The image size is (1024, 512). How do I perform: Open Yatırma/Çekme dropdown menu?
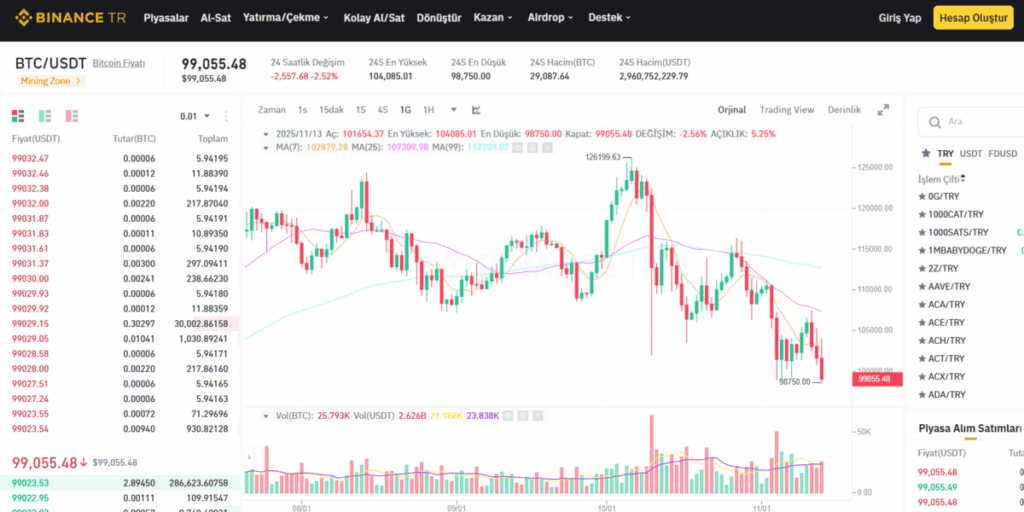[x=285, y=18]
